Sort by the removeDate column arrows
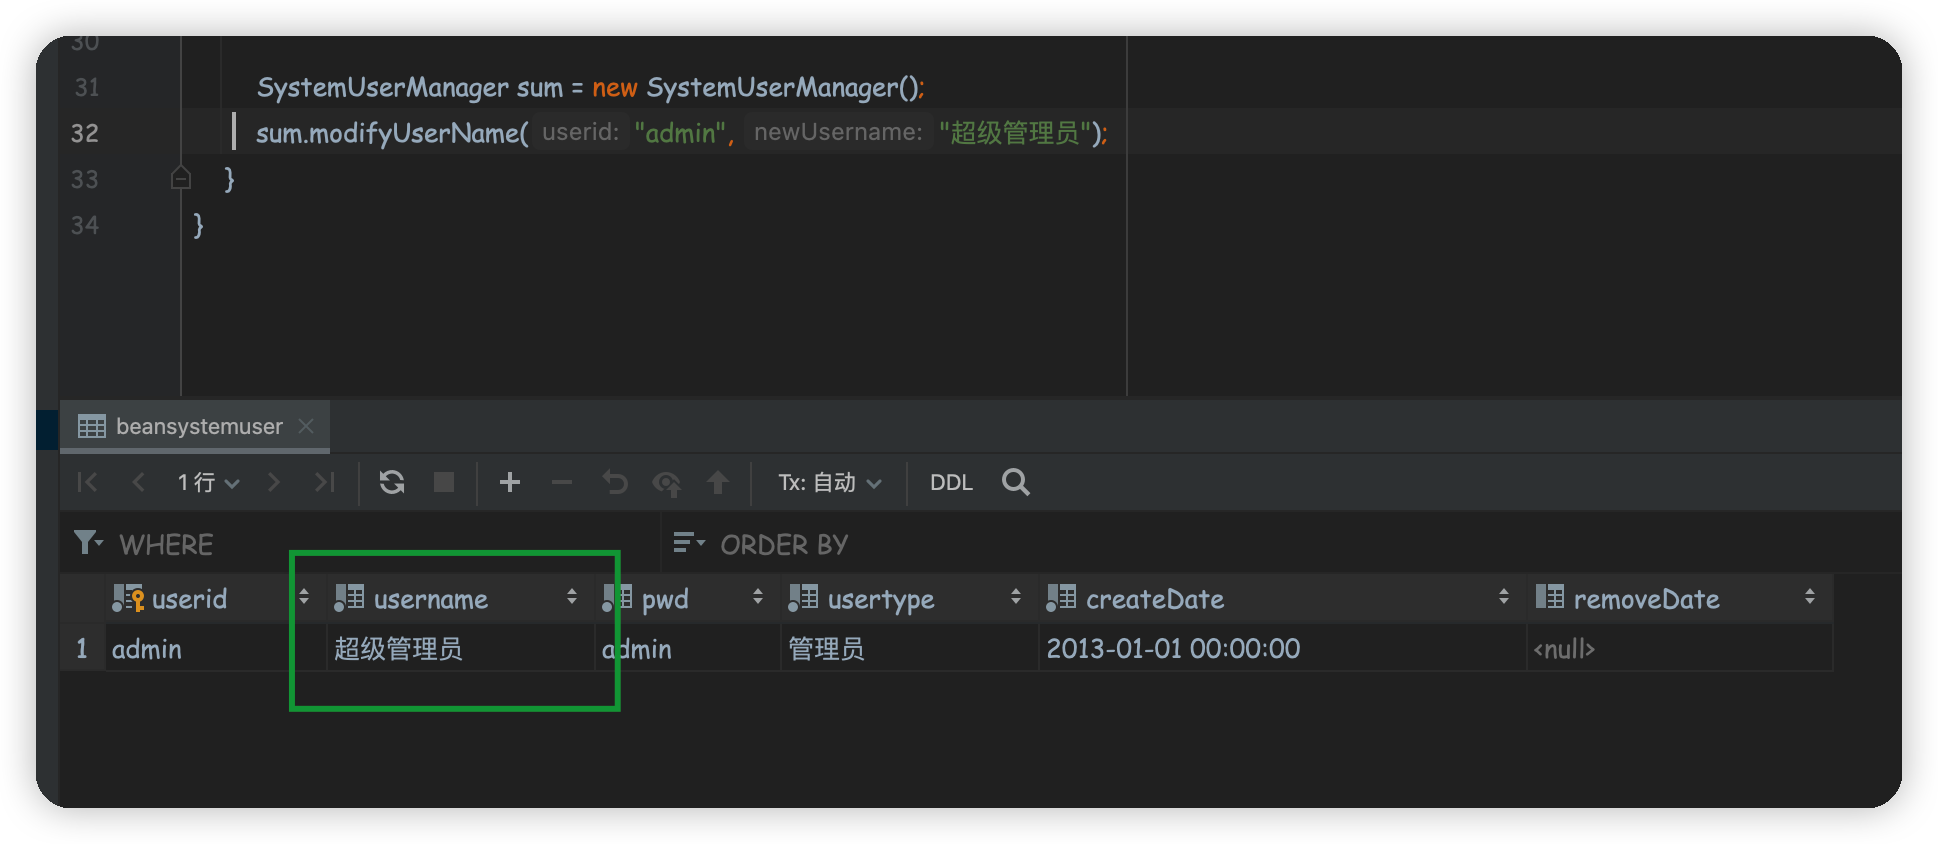The height and width of the screenshot is (844, 1938). click(1810, 598)
